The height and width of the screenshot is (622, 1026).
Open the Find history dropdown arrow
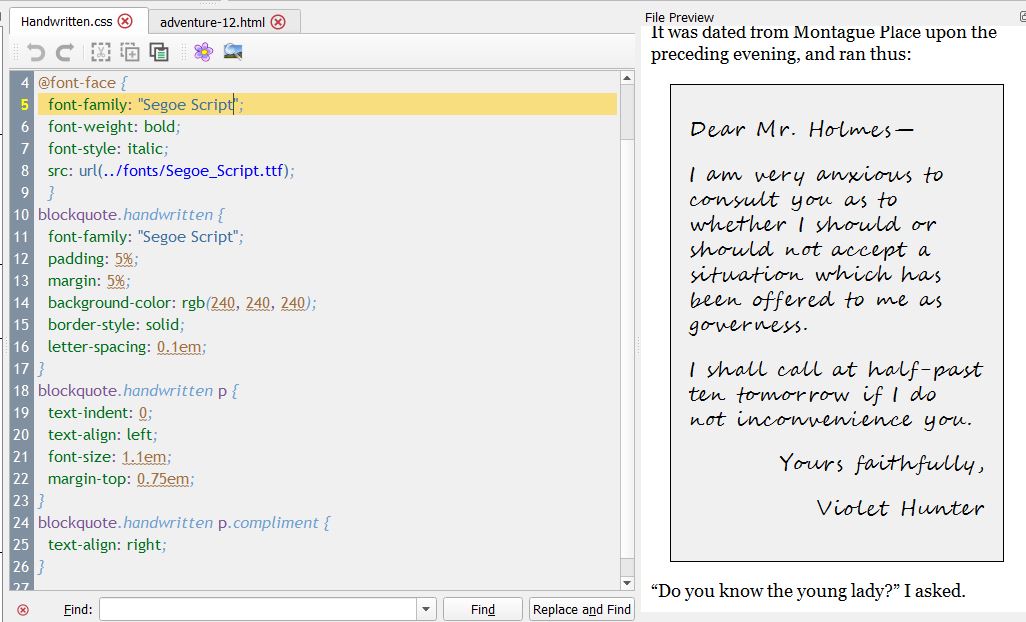(x=426, y=610)
